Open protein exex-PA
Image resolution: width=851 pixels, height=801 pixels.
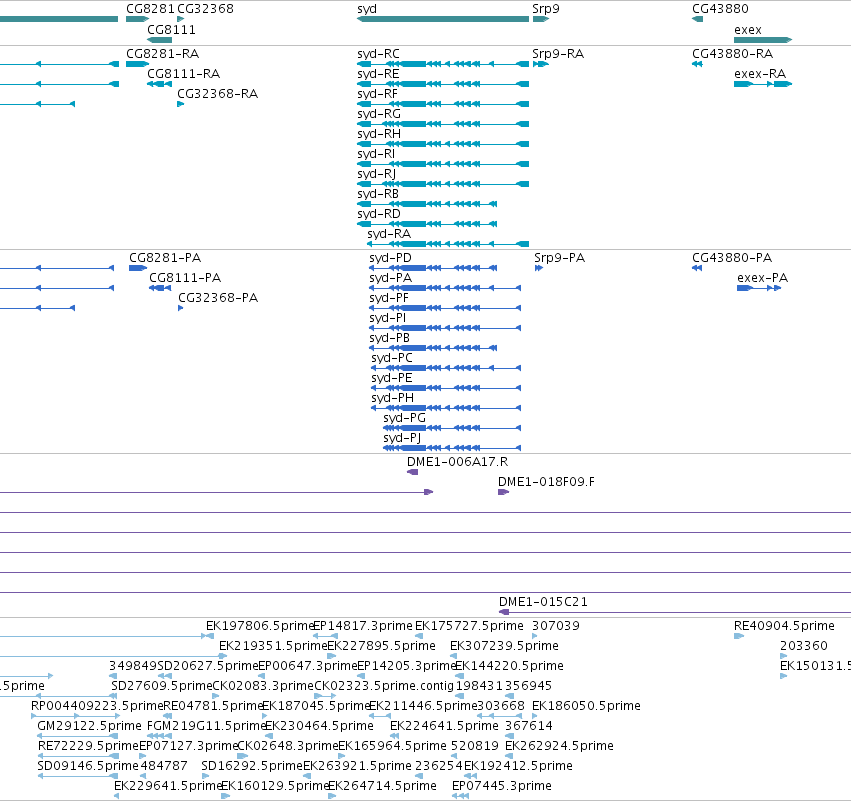[x=763, y=278]
